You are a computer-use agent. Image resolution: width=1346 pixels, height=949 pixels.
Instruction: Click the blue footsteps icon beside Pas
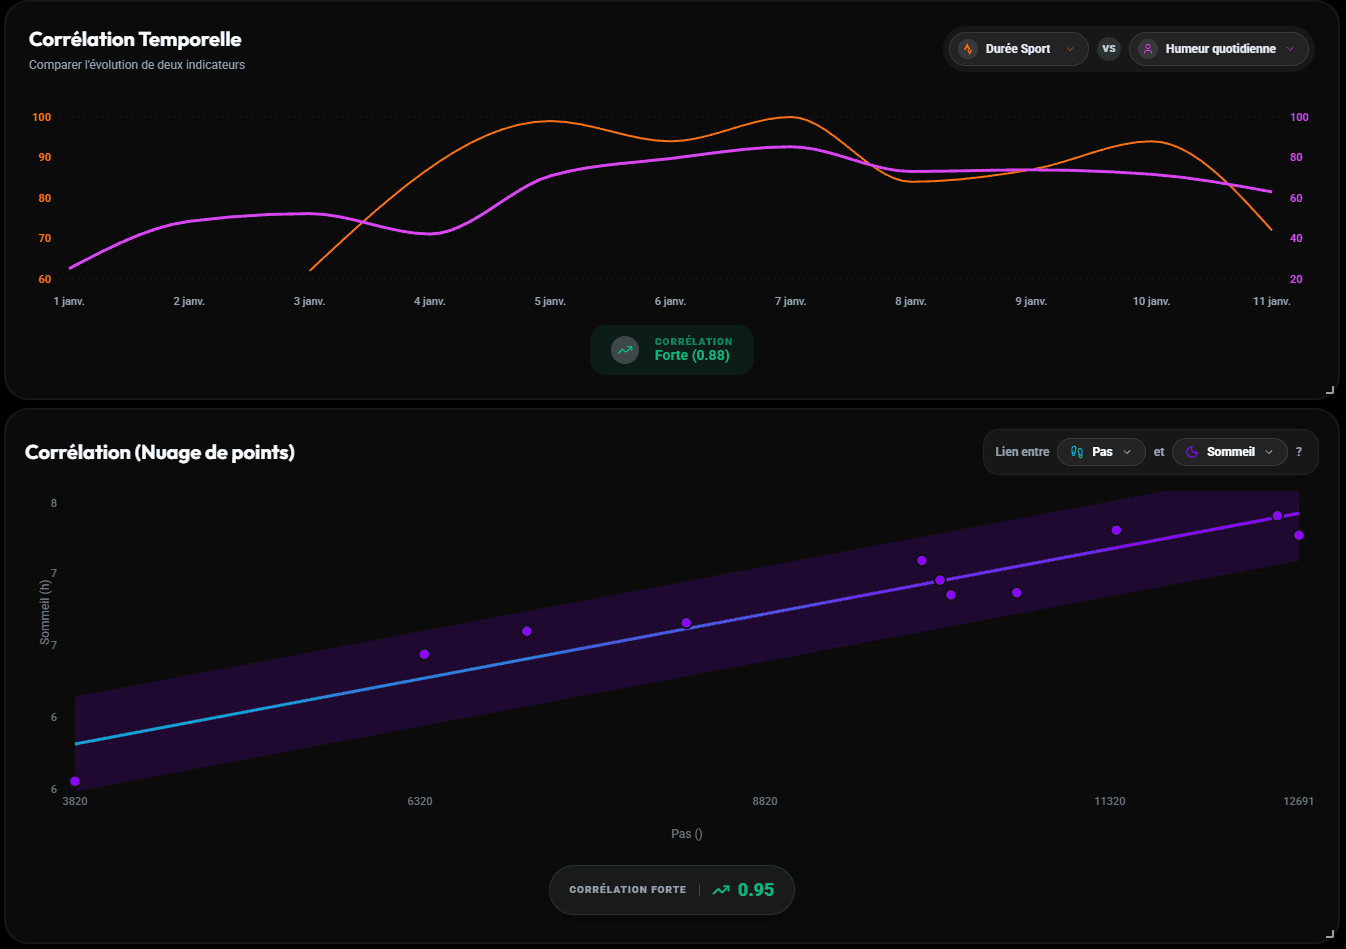1077,452
